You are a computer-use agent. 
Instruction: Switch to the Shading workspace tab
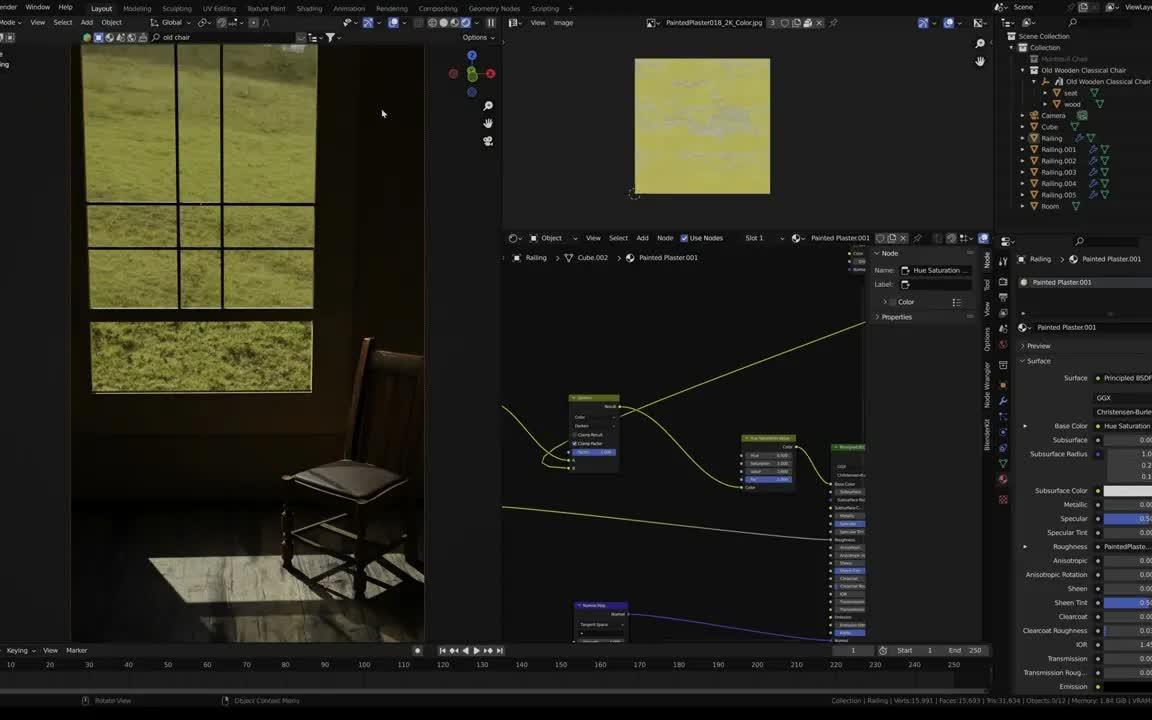coord(309,8)
